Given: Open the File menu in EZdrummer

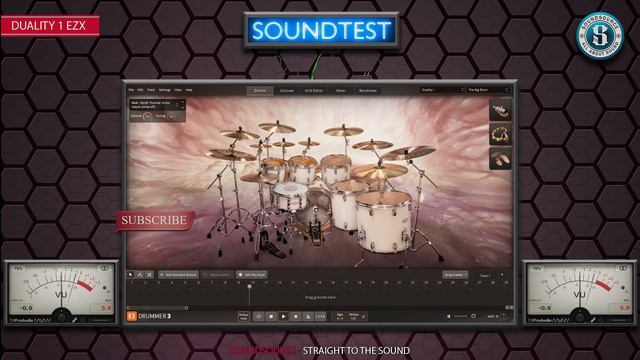Looking at the screenshot, I should click(x=131, y=90).
